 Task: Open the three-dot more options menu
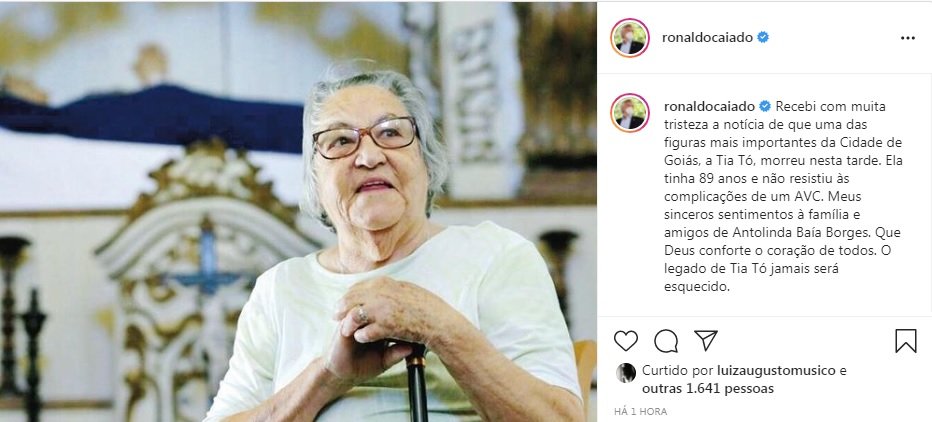pyautogui.click(x=908, y=38)
